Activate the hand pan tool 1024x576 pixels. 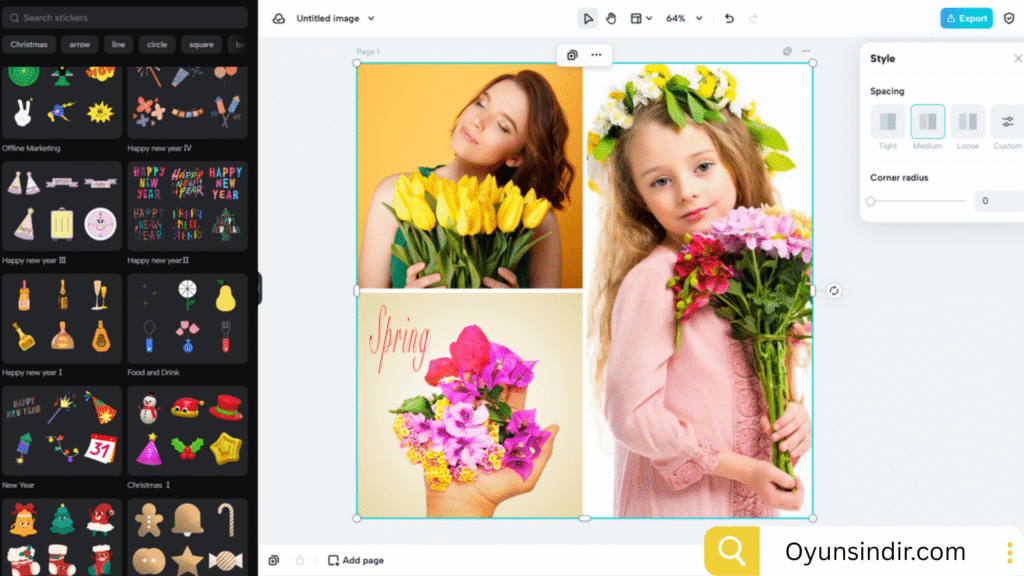tap(611, 17)
